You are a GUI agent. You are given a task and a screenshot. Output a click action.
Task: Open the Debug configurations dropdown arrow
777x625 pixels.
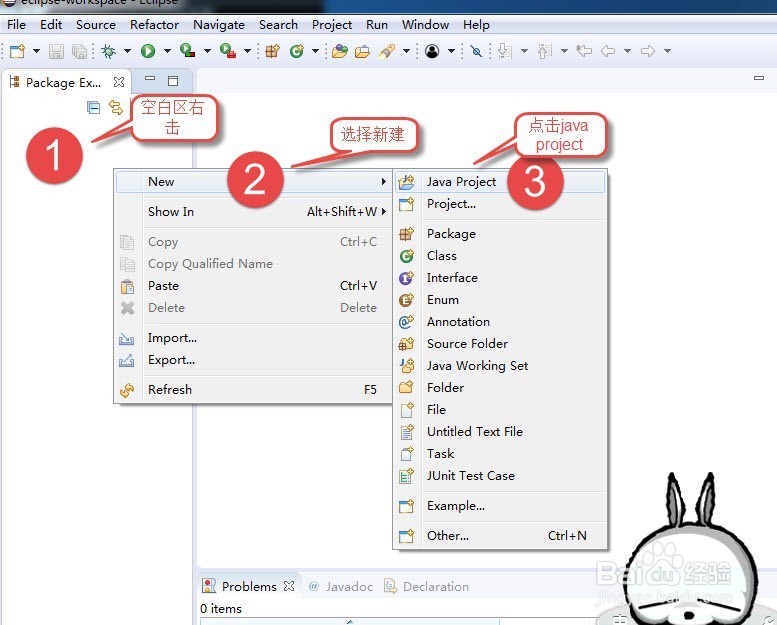click(127, 51)
